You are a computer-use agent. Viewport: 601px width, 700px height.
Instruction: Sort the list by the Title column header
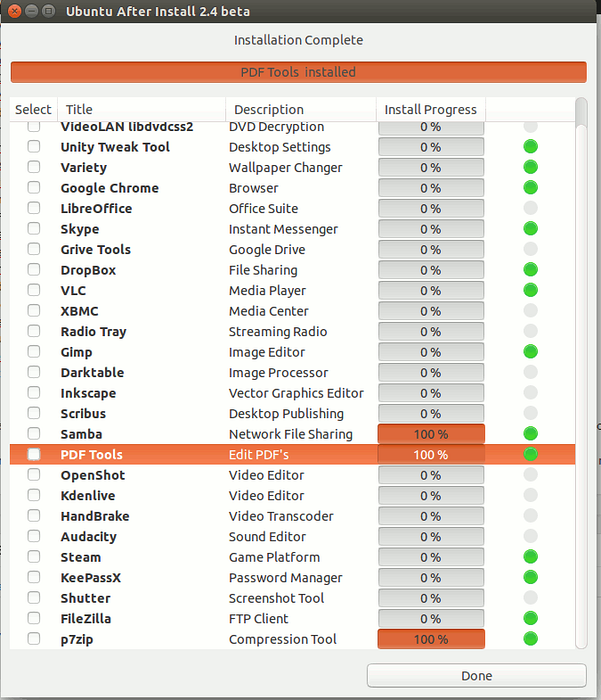pyautogui.click(x=140, y=110)
